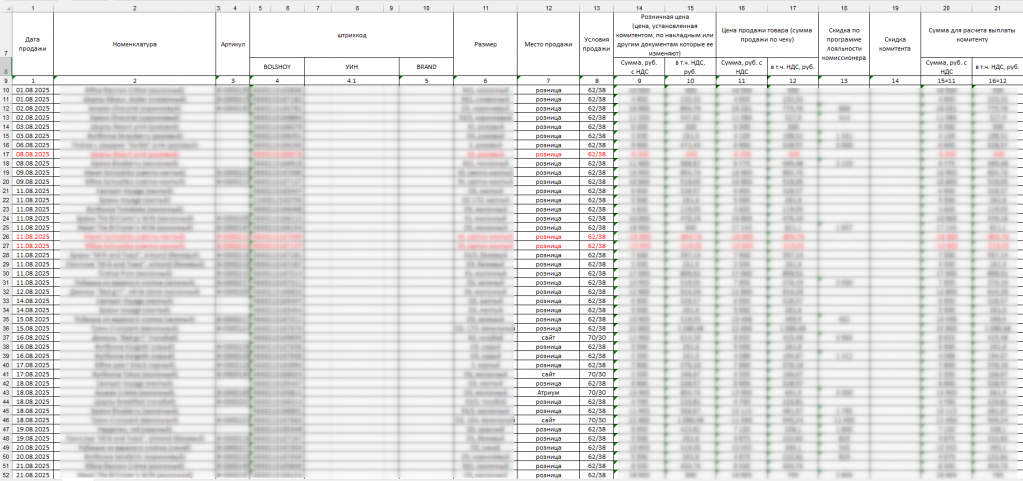Select the 'Артикул' header cell
Screen dimensions: 1023x481
click(232, 44)
